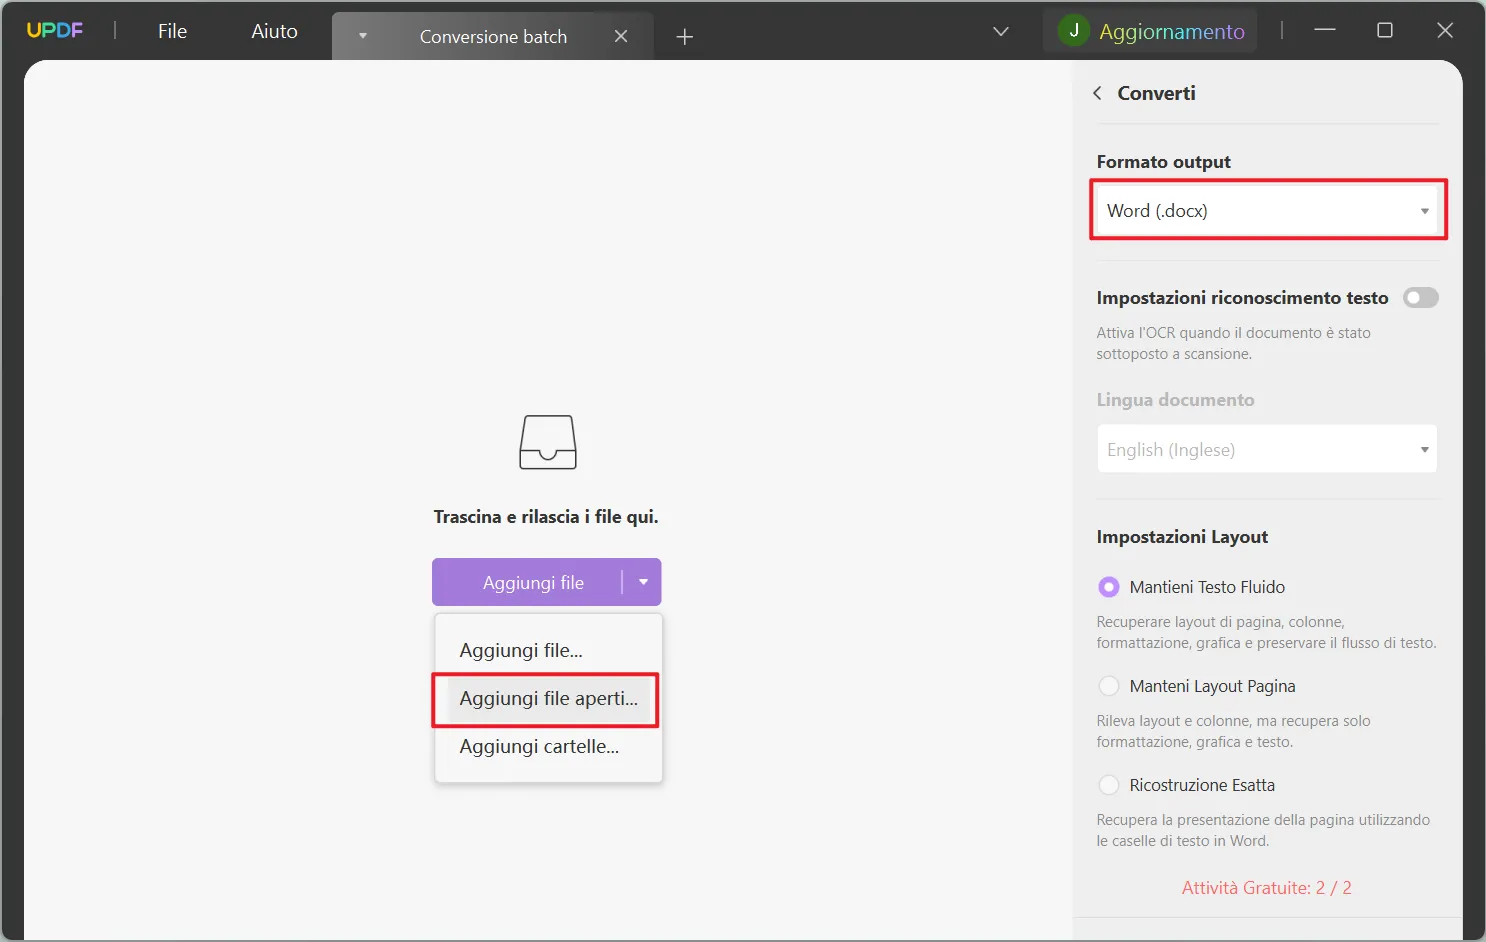
Task: Select the Conversione batch tab
Action: 493,36
